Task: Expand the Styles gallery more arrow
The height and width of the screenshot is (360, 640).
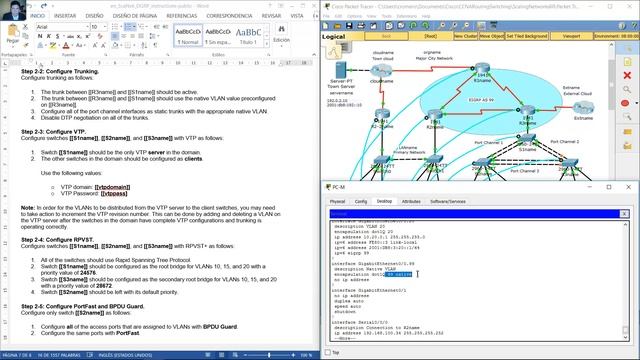Action: pyautogui.click(x=267, y=43)
